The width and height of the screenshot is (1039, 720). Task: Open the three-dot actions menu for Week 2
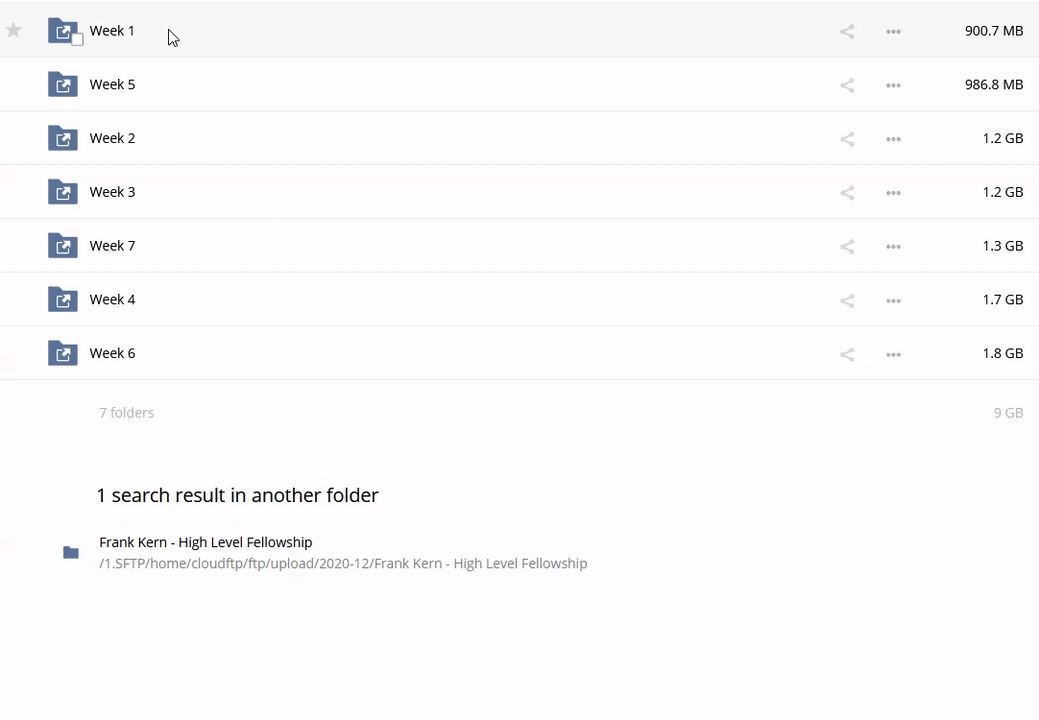point(893,139)
